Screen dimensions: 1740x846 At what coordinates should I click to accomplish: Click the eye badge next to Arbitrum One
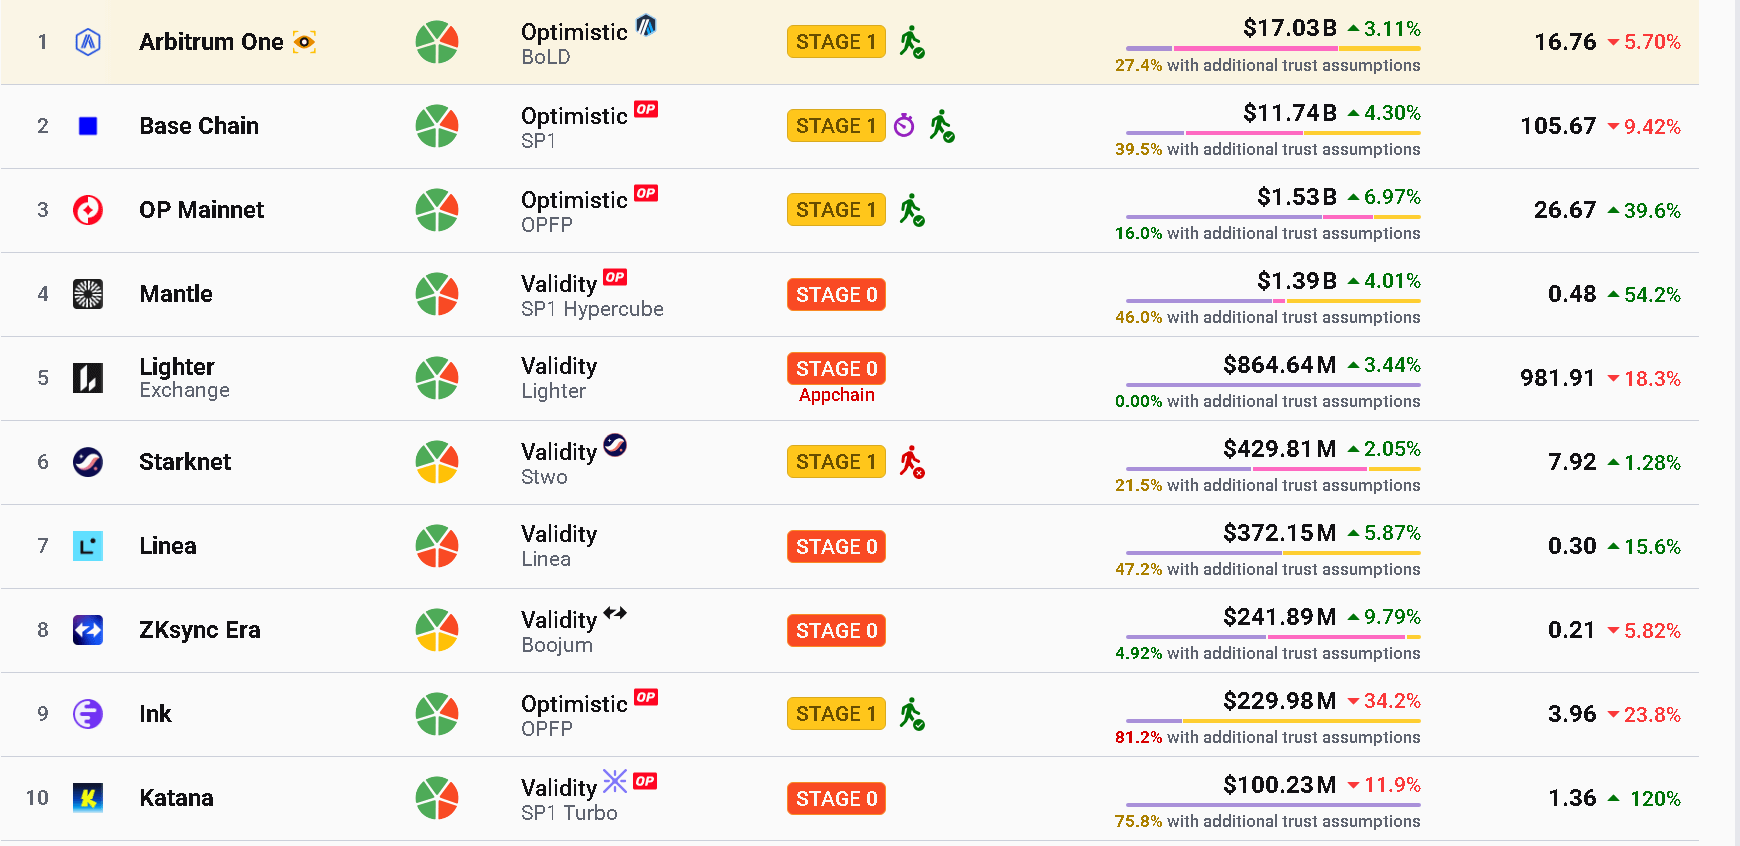pos(304,42)
